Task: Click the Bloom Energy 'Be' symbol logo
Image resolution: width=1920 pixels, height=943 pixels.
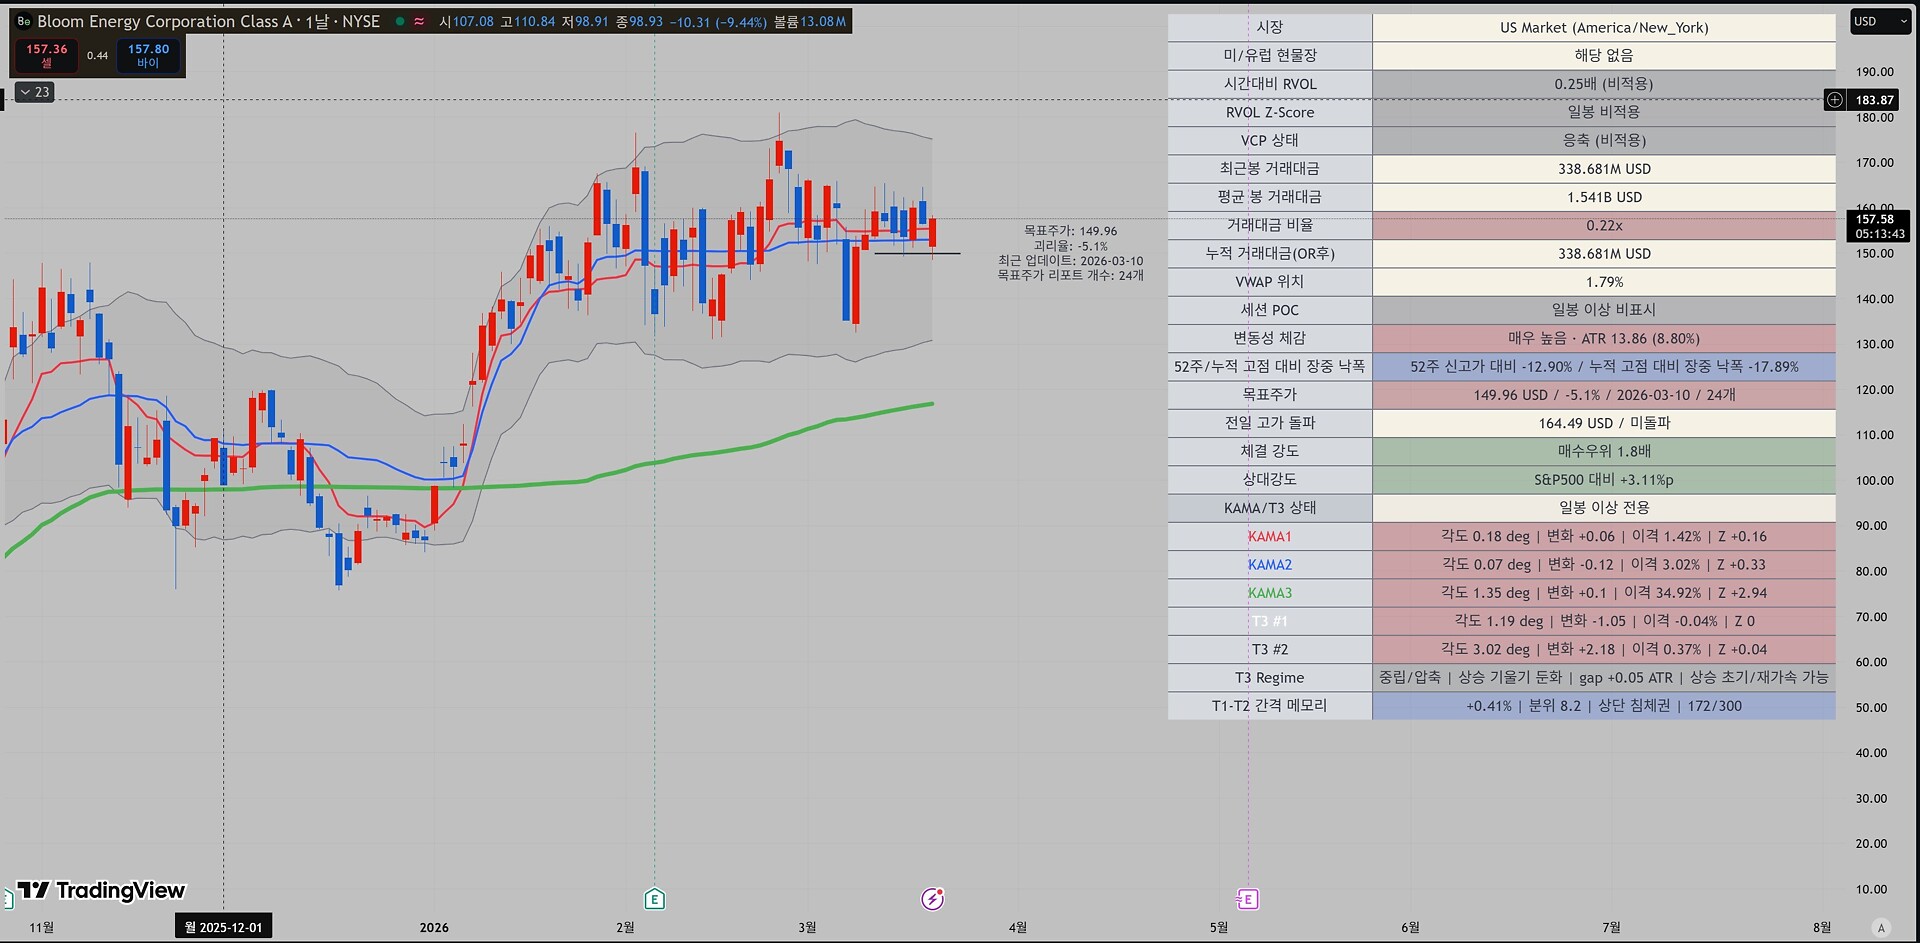Action: [x=24, y=21]
